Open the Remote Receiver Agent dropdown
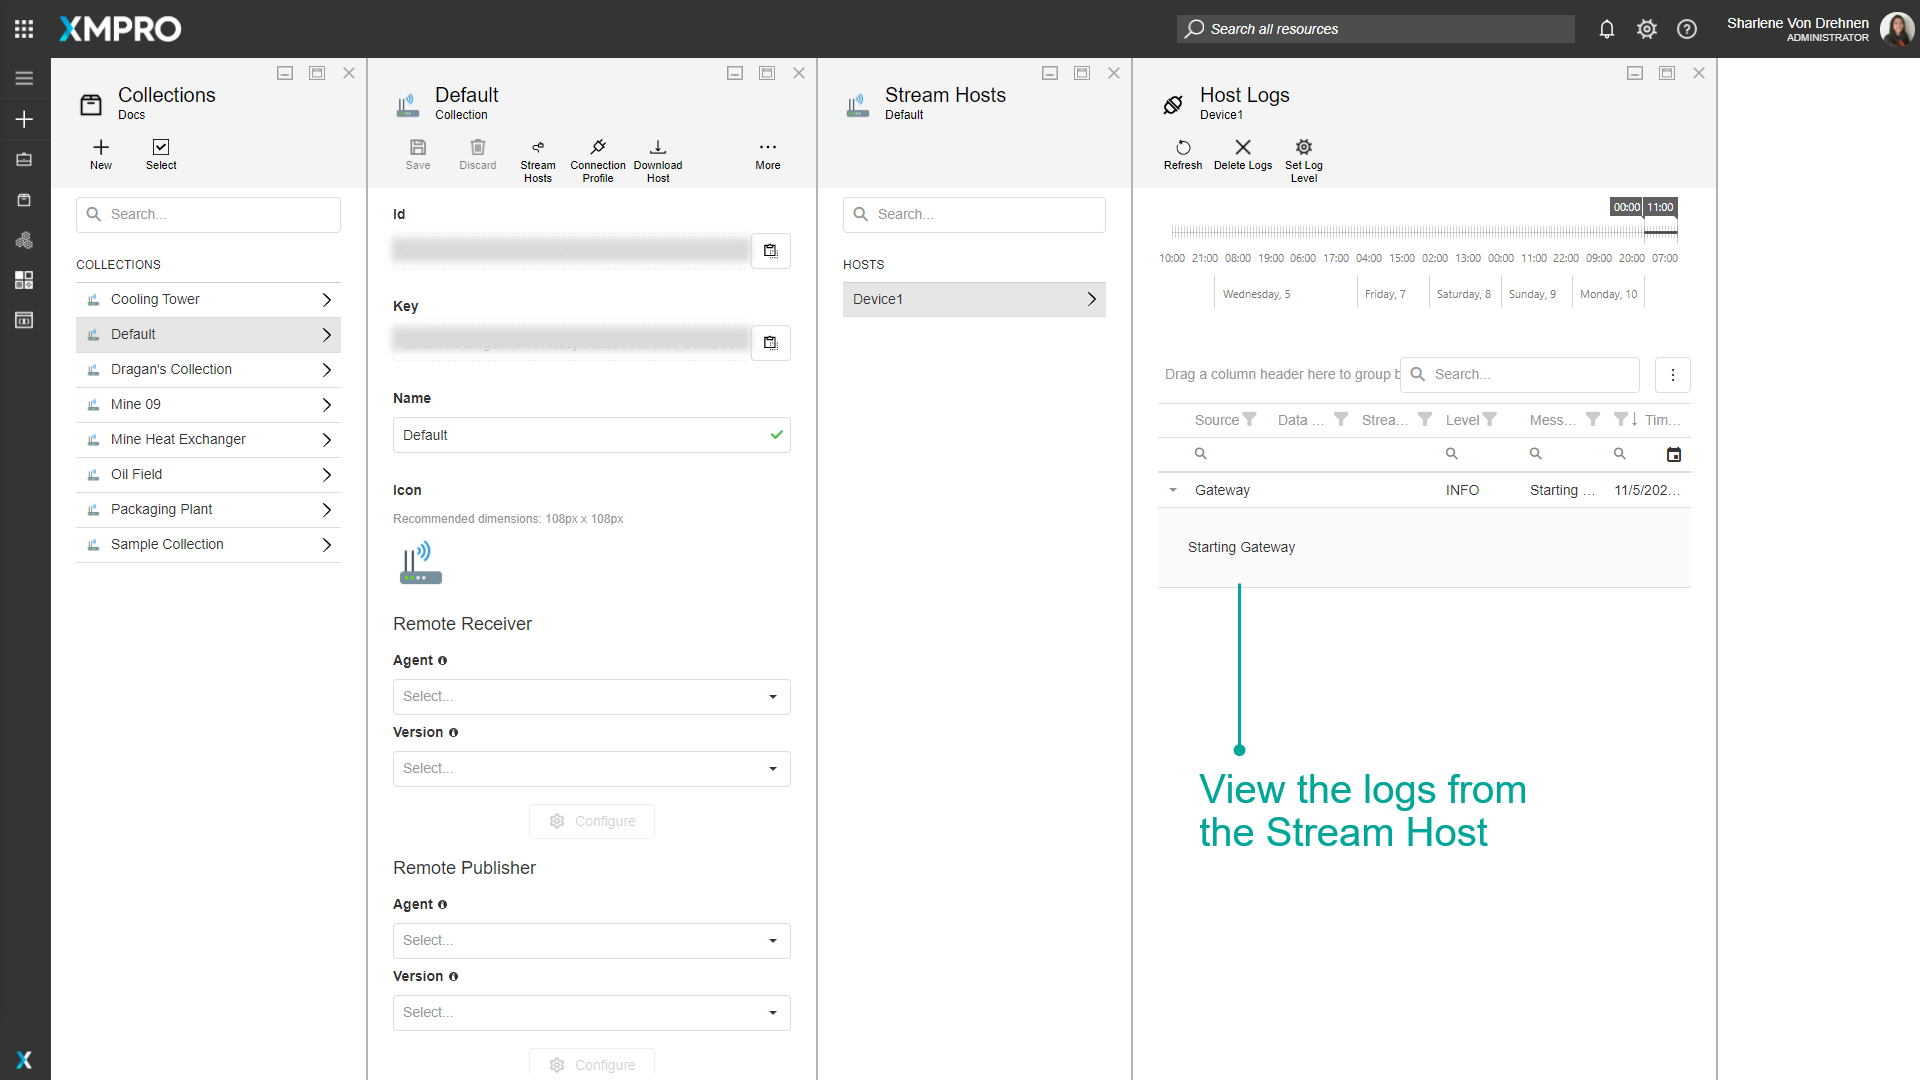The height and width of the screenshot is (1080, 1920). coord(591,696)
